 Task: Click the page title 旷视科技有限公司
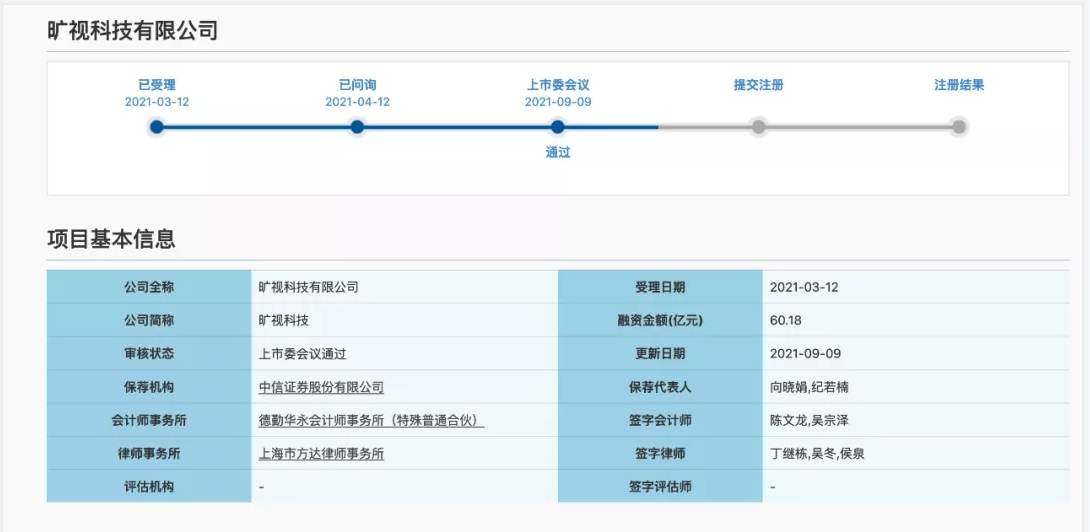pos(133,31)
